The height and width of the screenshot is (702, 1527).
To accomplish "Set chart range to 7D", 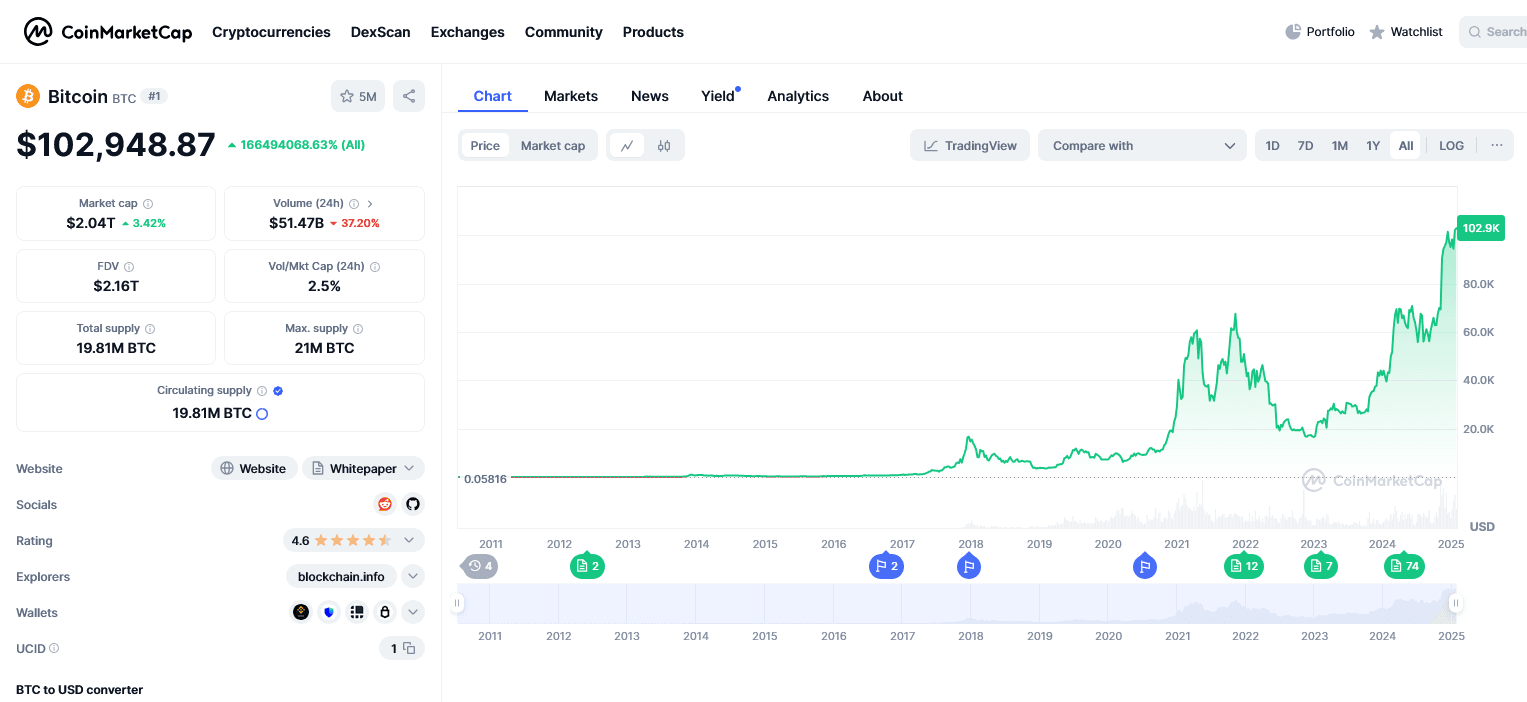I will 1305,145.
